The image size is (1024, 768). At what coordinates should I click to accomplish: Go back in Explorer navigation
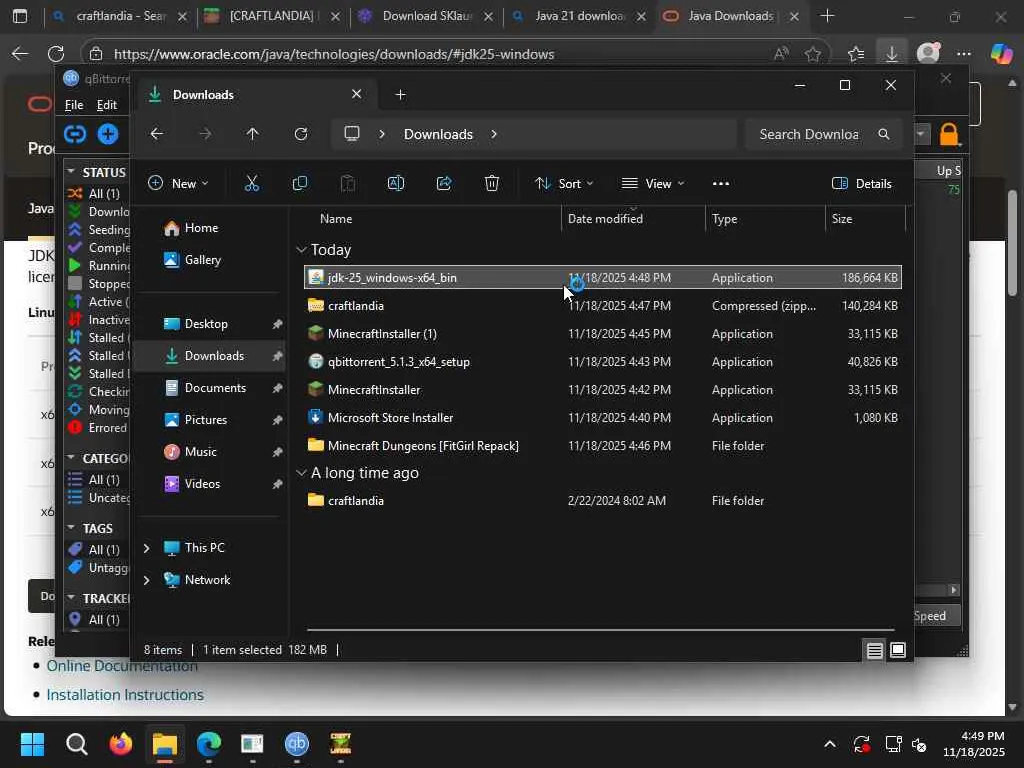(x=157, y=134)
